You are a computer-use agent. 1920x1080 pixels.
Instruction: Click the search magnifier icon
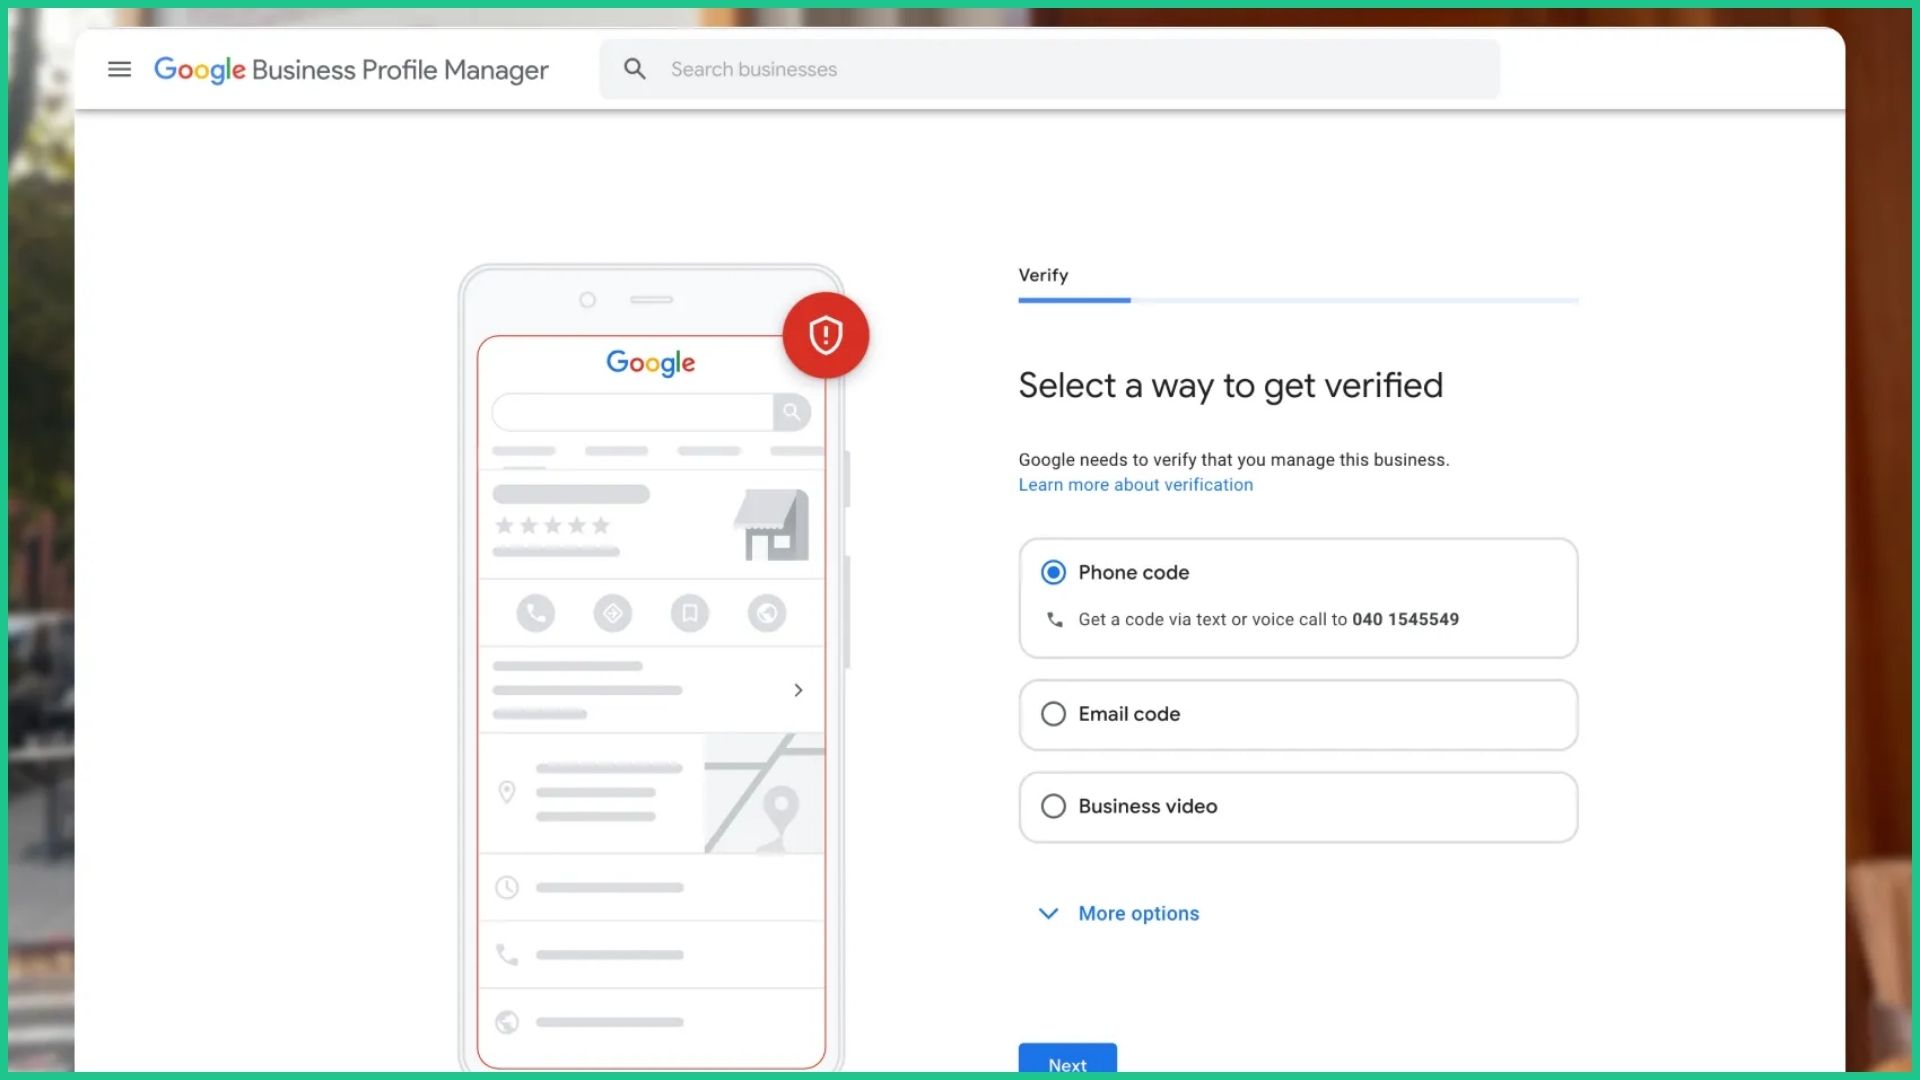pos(635,69)
